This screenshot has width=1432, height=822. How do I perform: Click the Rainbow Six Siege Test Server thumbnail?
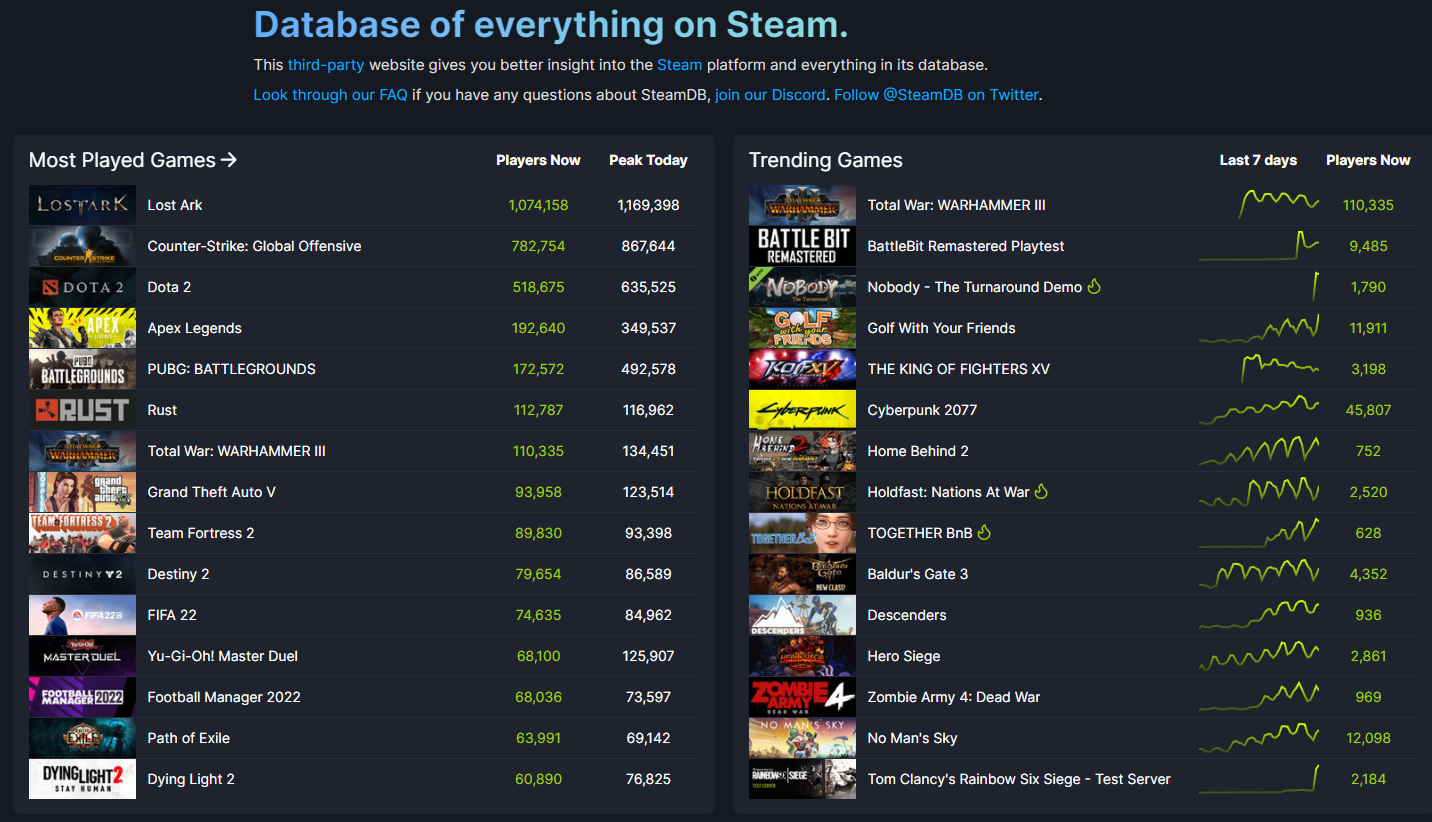coord(802,779)
